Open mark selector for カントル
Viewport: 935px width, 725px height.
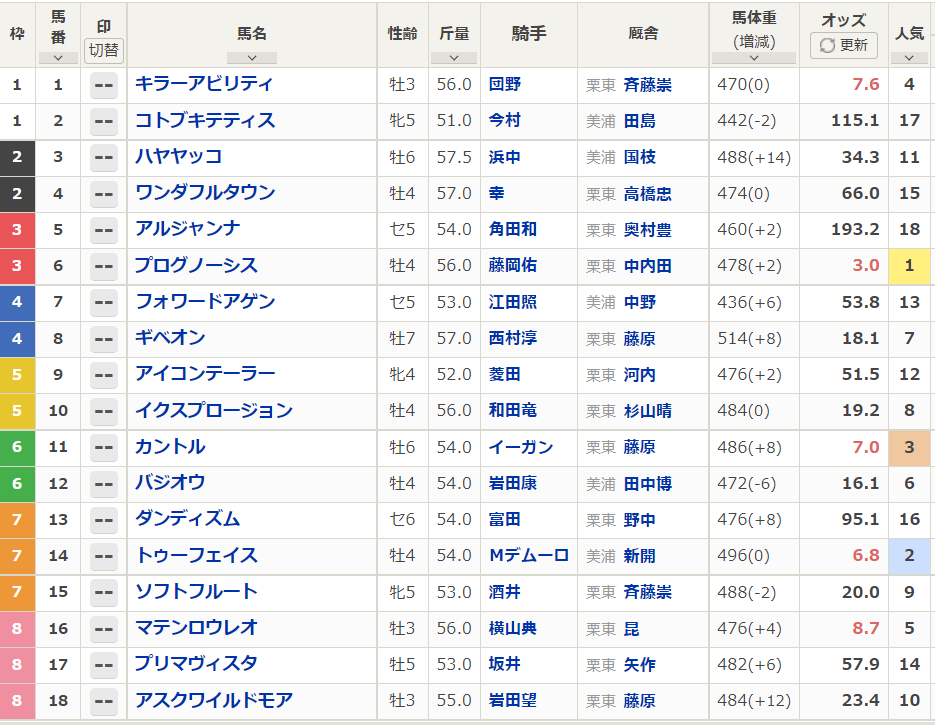pyautogui.click(x=104, y=447)
